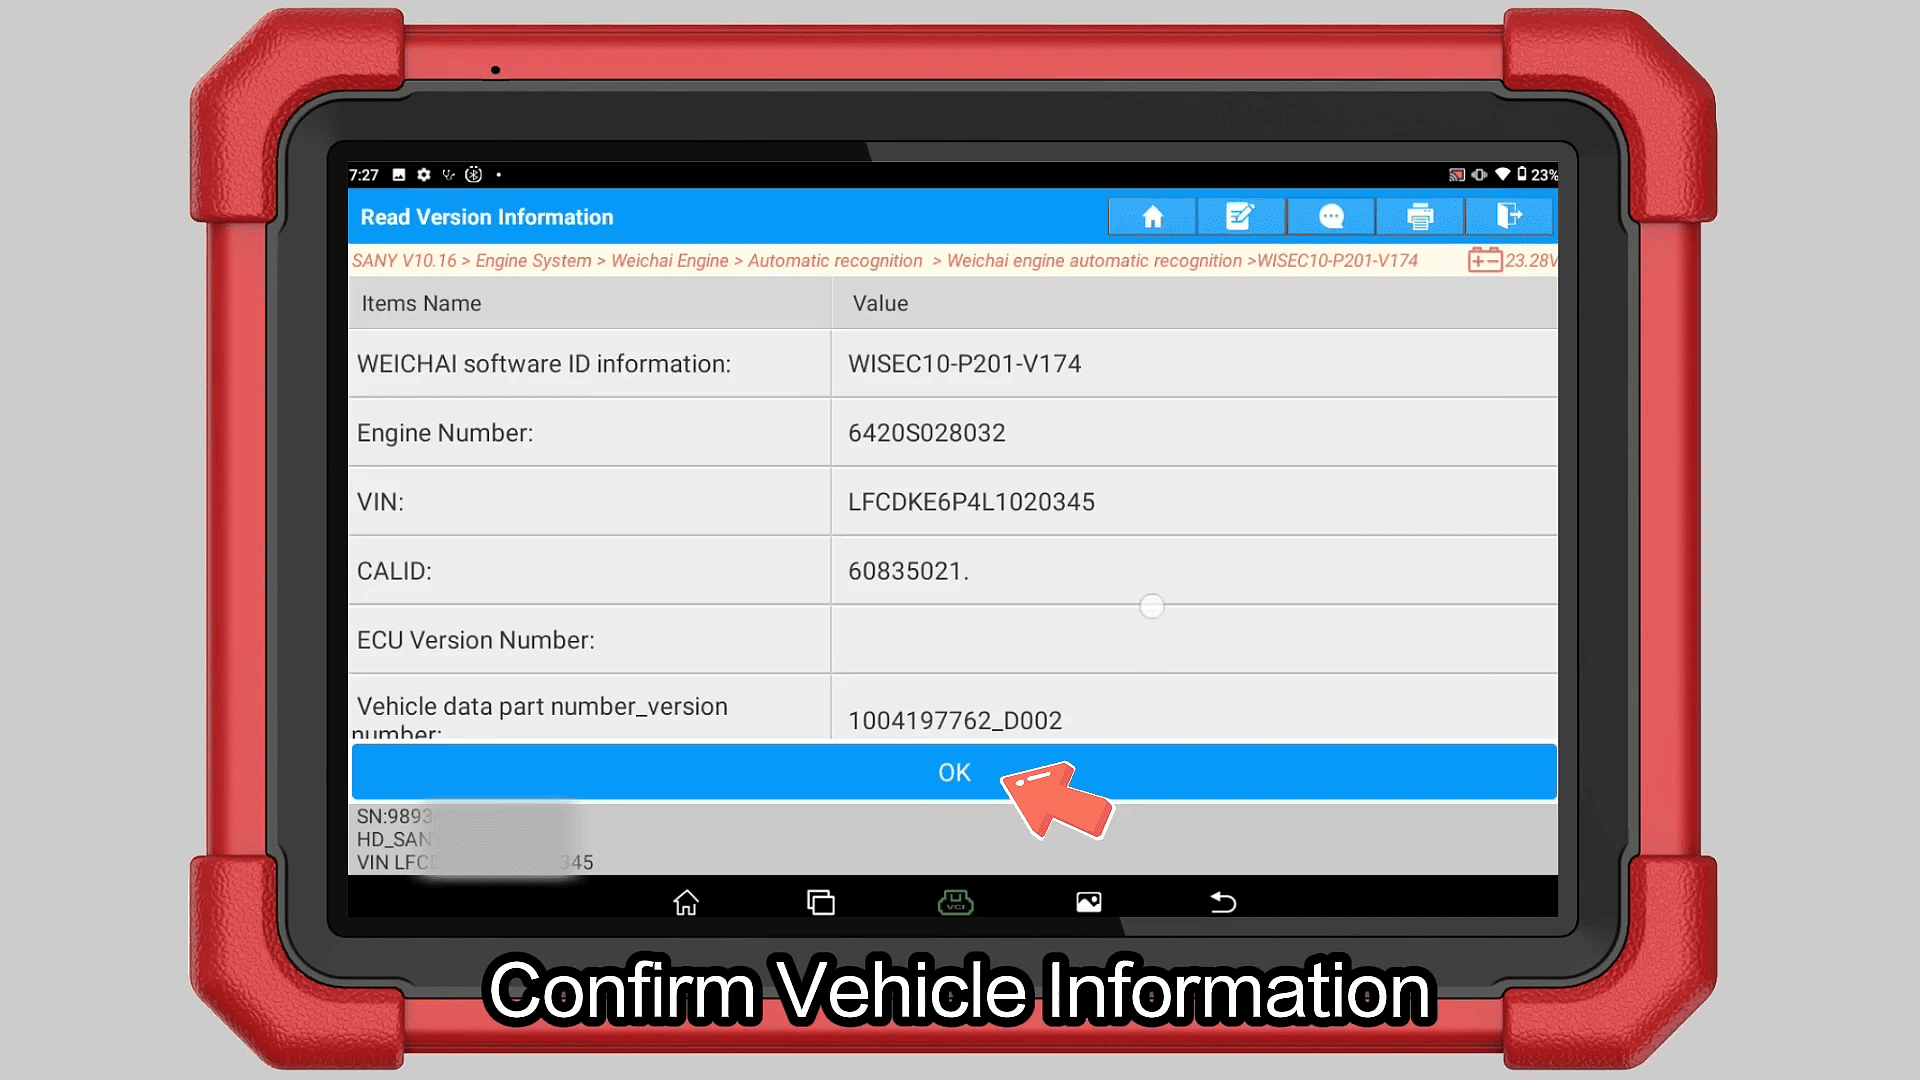
Task: Launch remote assistance chat icon
Action: click(1330, 216)
